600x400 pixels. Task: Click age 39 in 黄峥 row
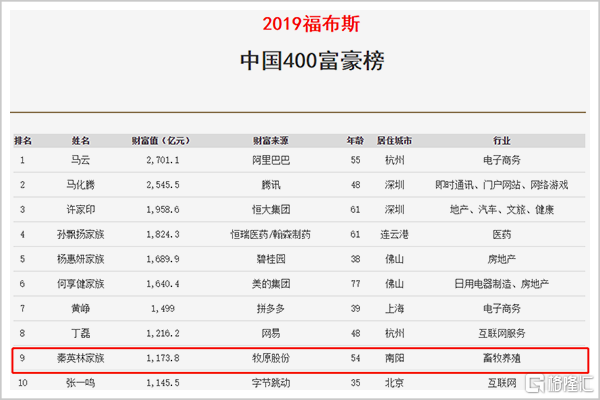pyautogui.click(x=355, y=309)
